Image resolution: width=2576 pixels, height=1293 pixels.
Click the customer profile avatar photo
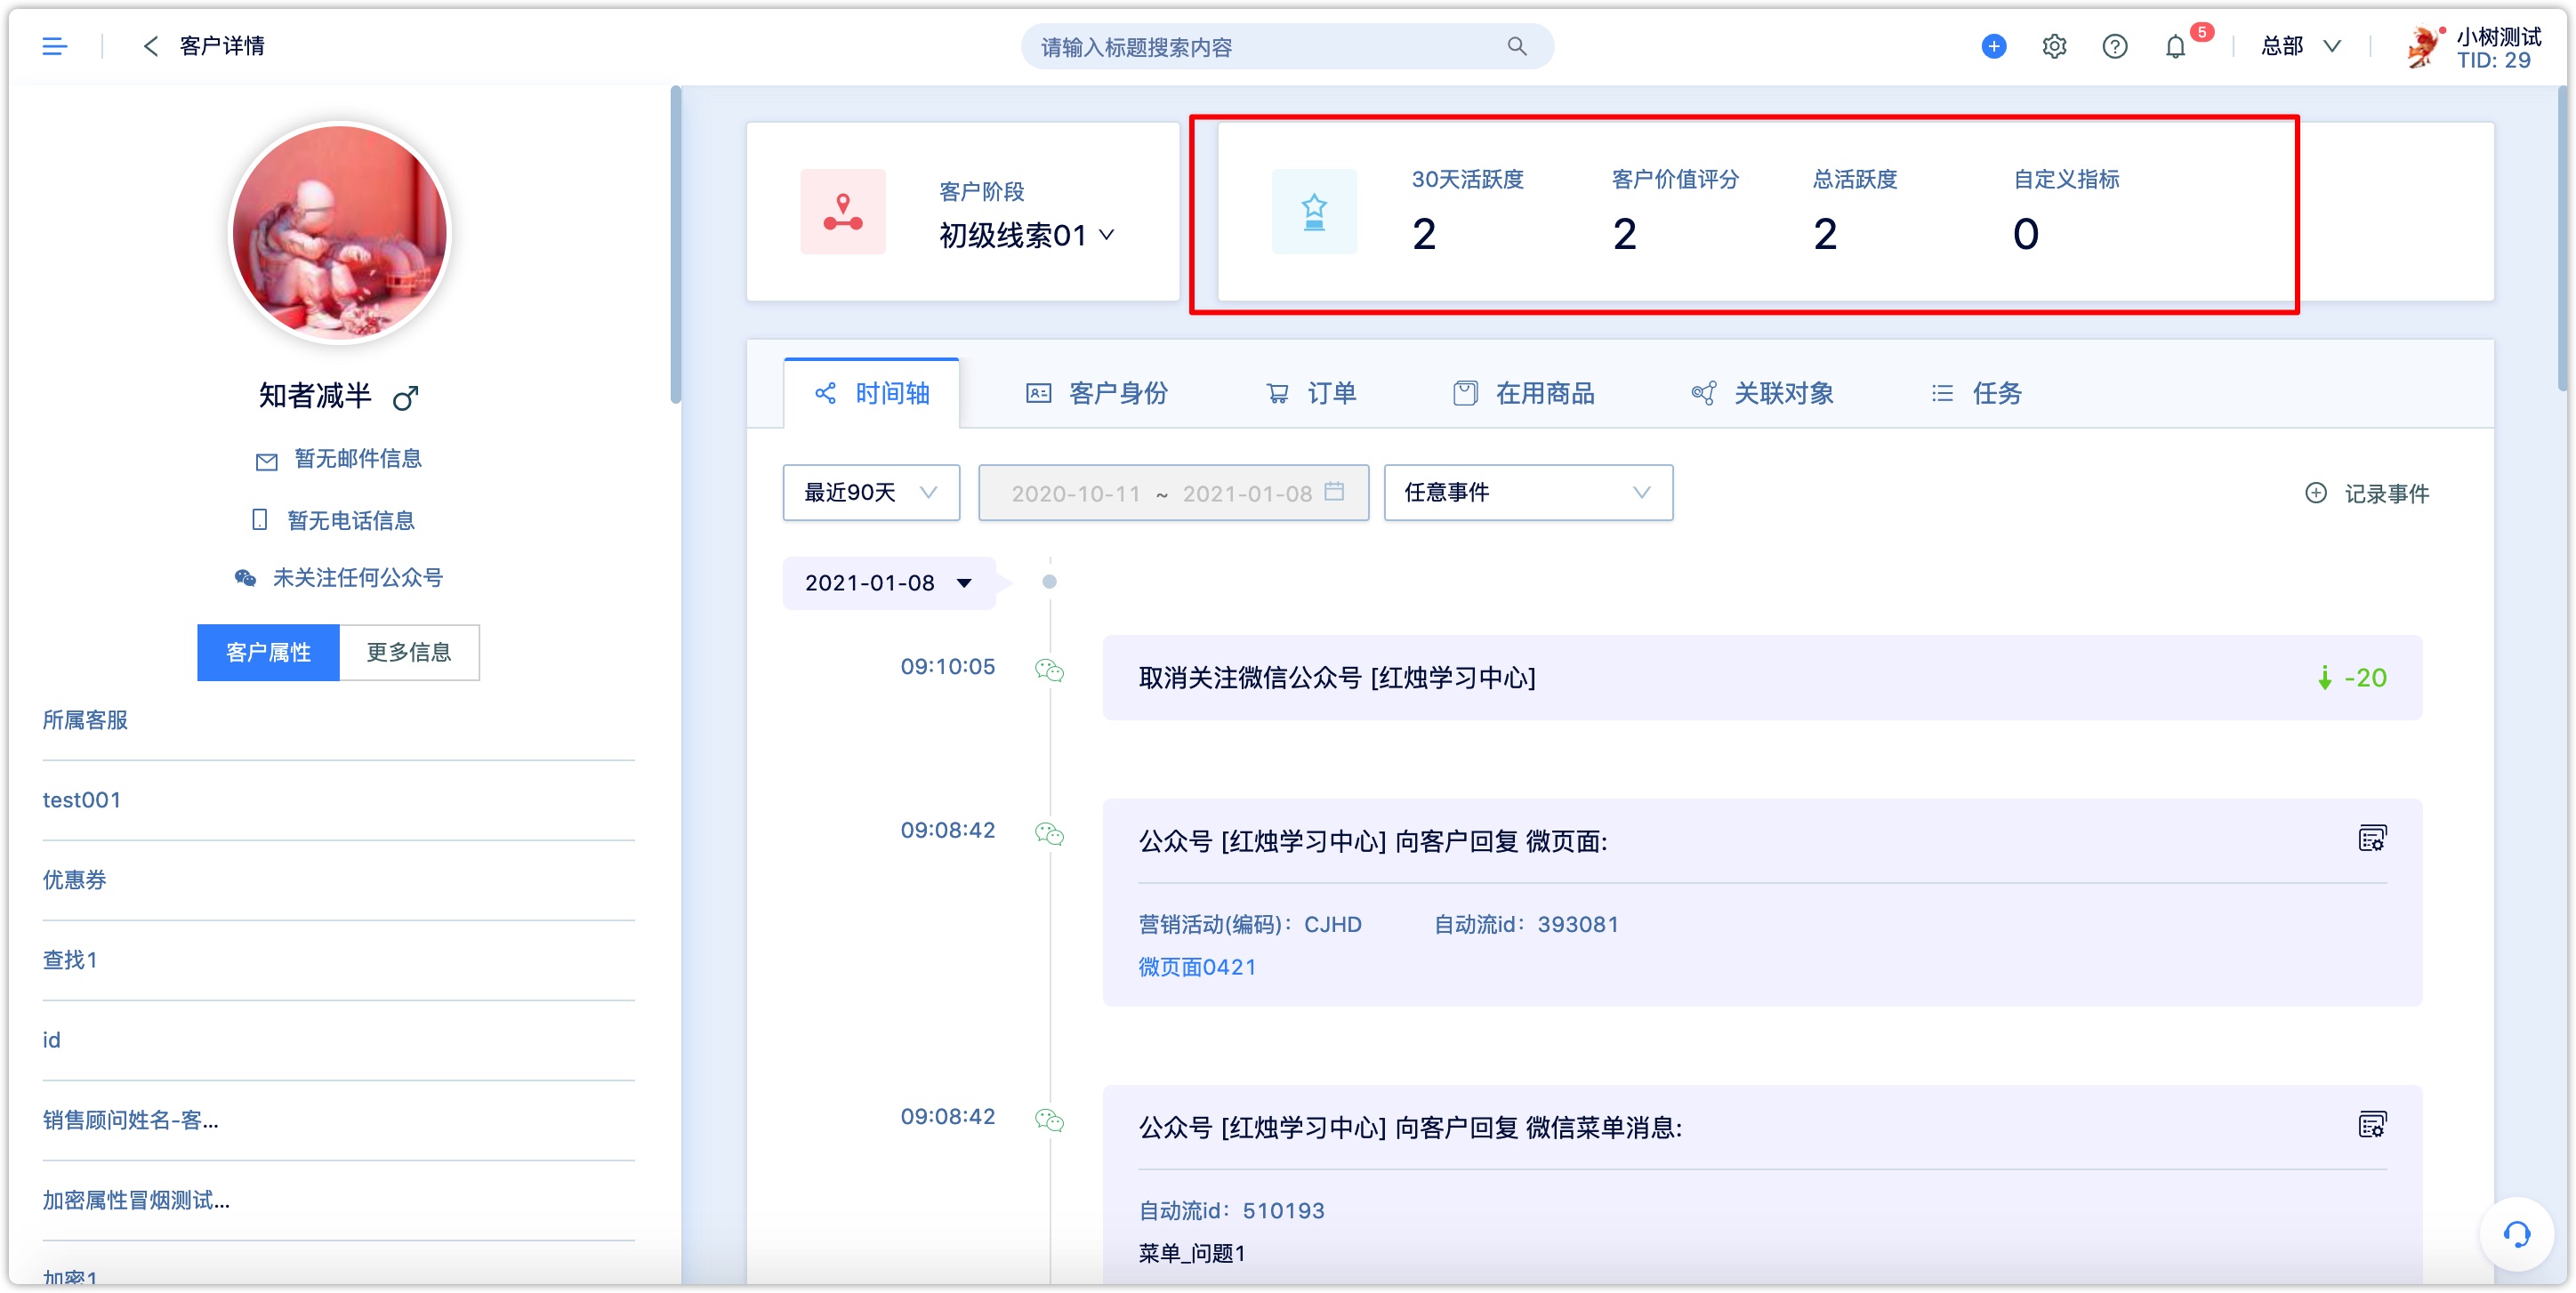(339, 232)
